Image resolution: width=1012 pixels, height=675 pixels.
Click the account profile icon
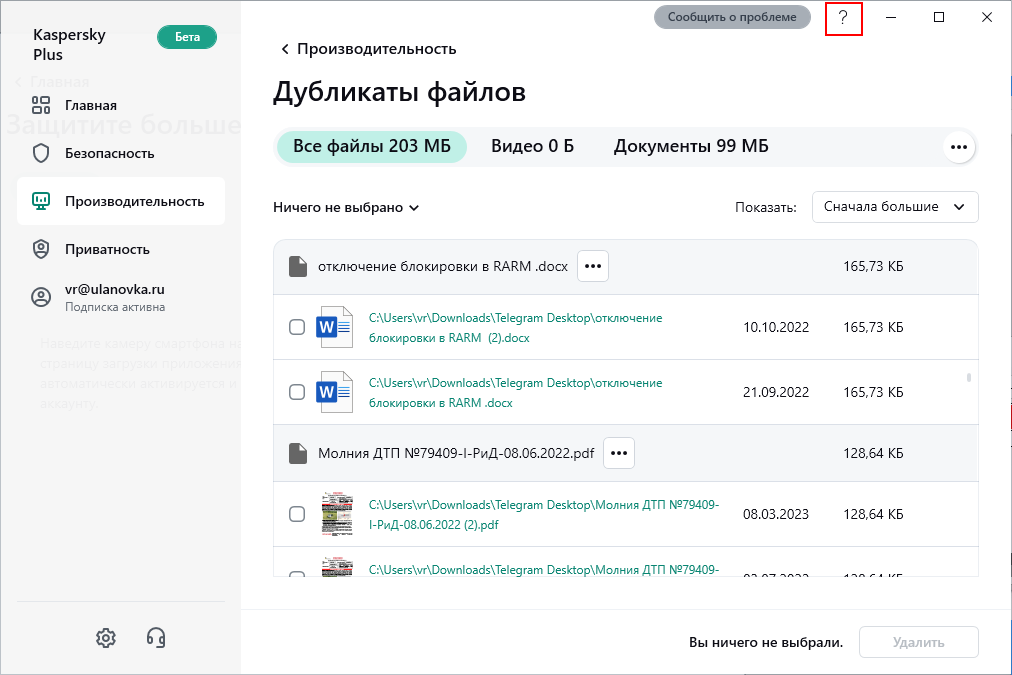click(x=41, y=297)
